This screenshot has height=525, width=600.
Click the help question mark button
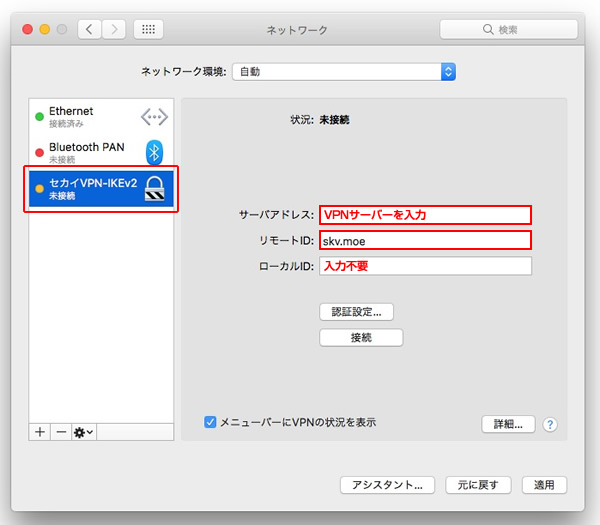[550, 424]
